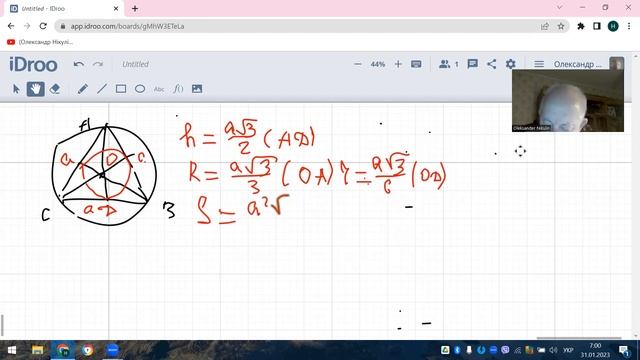Screen dimensions: 640x360
Task: Reload the page in Chrome
Action: [43, 26]
